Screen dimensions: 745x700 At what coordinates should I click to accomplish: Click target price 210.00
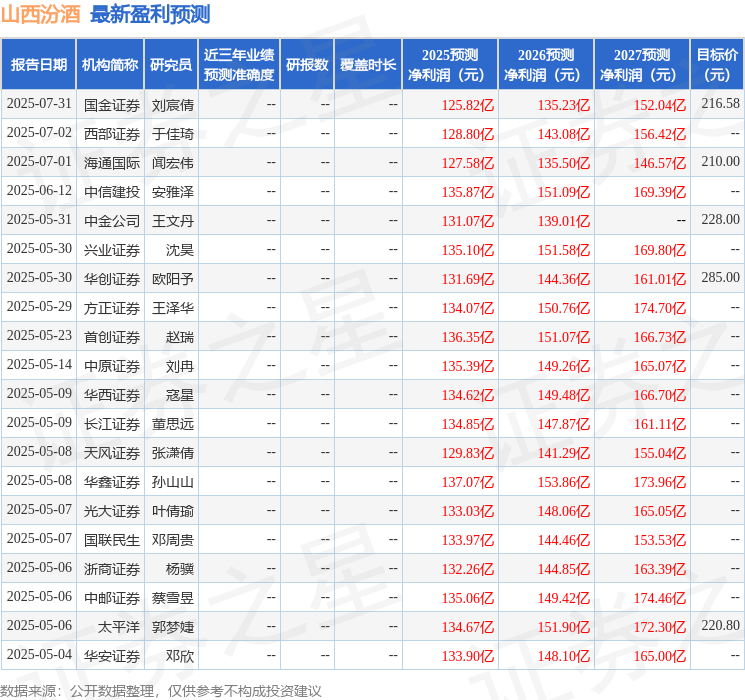pyautogui.click(x=720, y=161)
